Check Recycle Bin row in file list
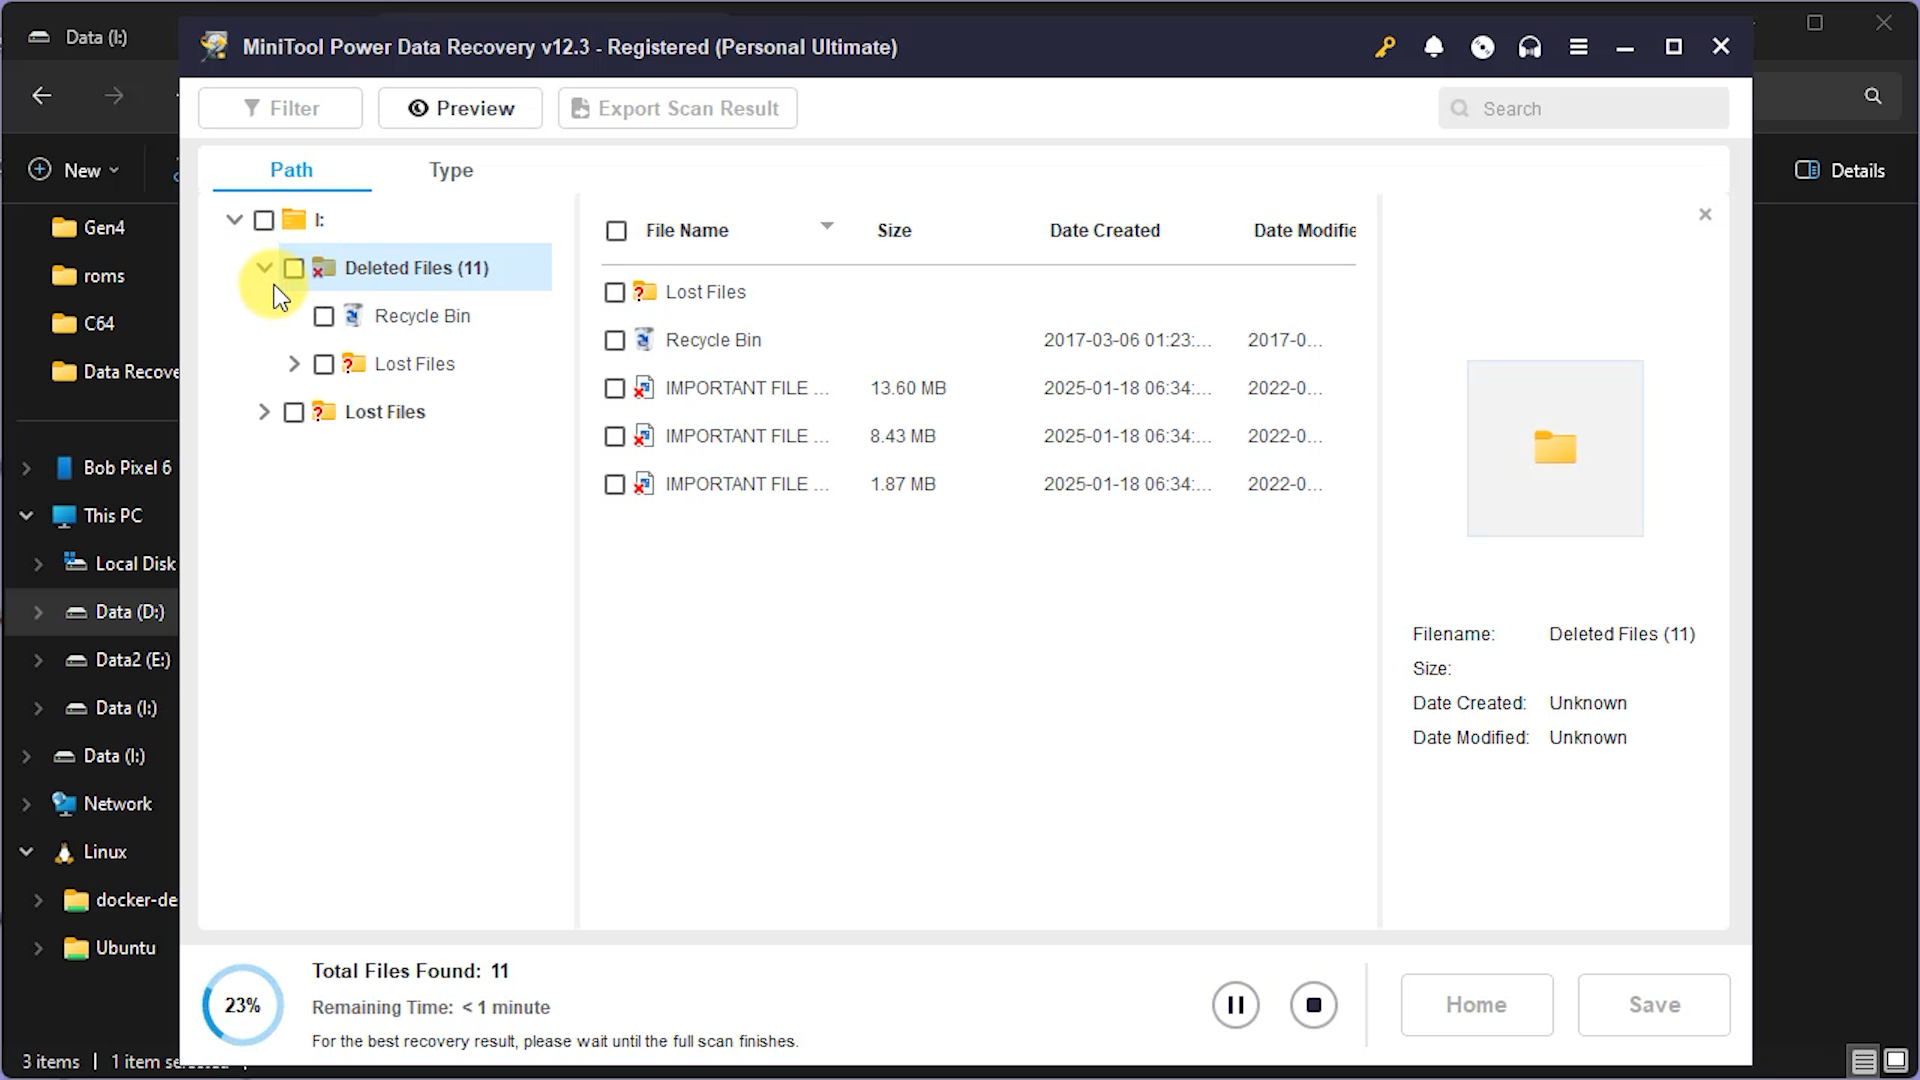This screenshot has width=1920, height=1080. pyautogui.click(x=615, y=340)
